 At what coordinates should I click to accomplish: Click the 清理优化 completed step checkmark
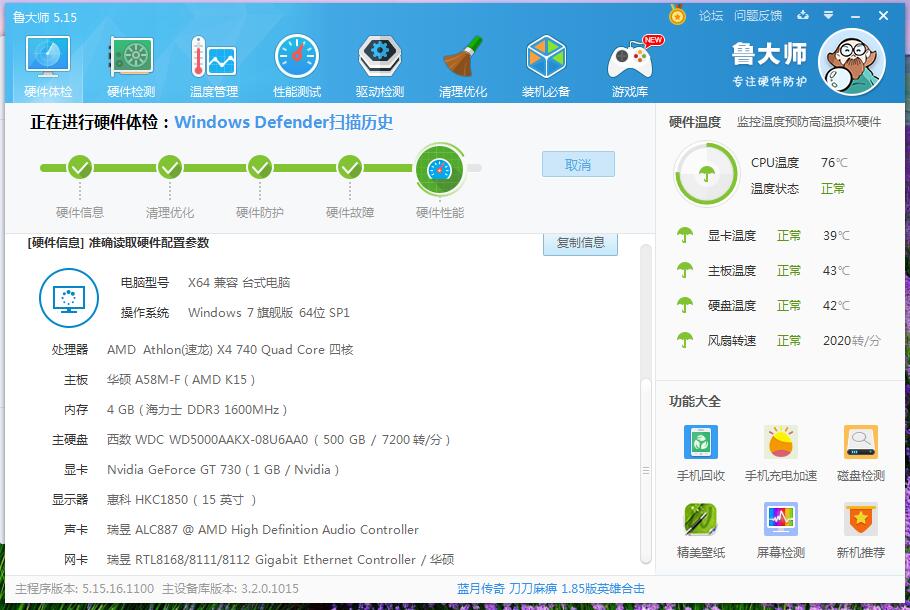pos(170,168)
